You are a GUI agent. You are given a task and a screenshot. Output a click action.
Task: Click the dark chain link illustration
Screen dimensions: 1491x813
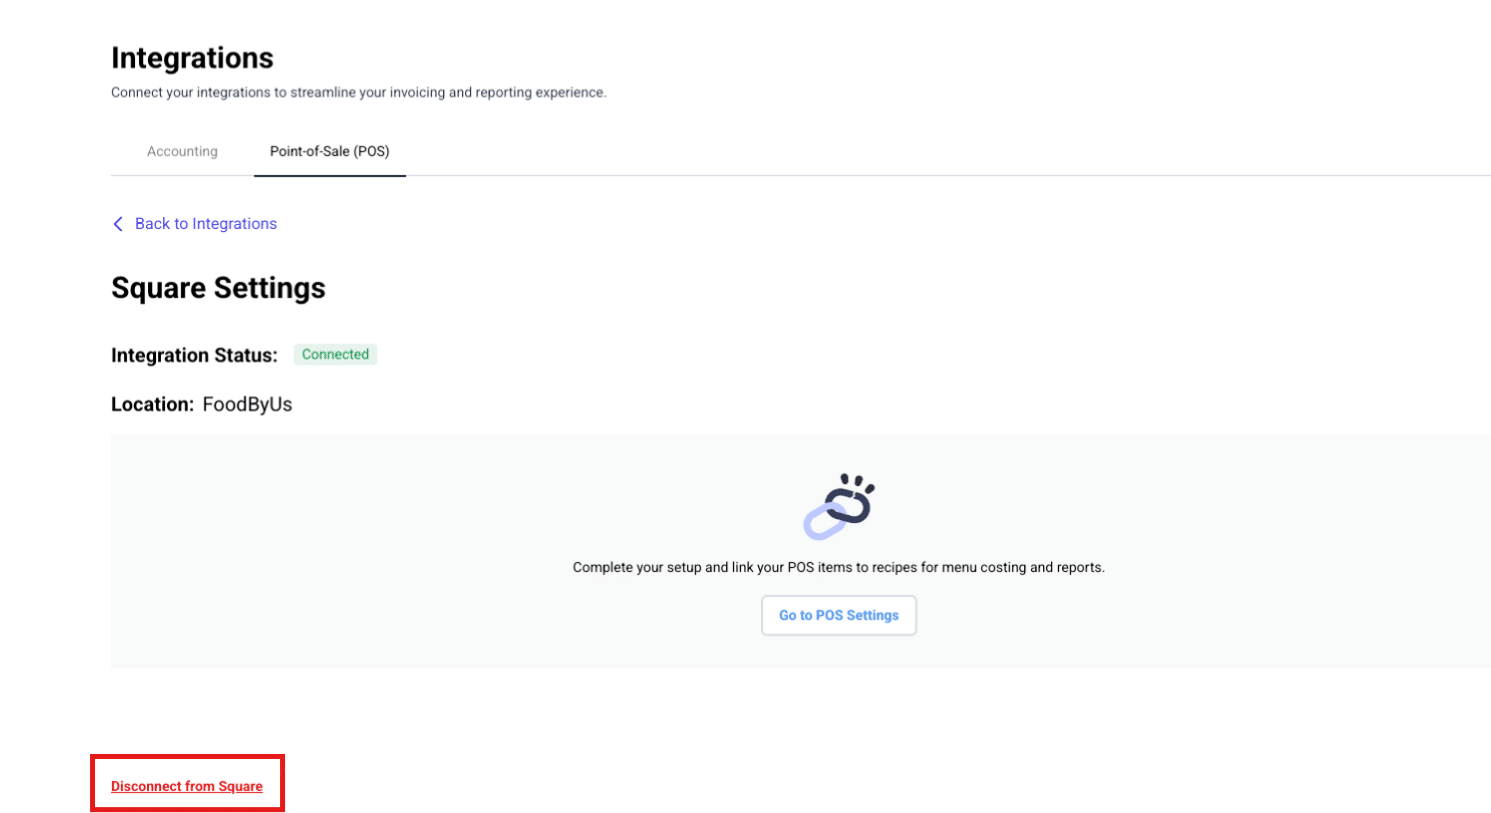(x=853, y=505)
